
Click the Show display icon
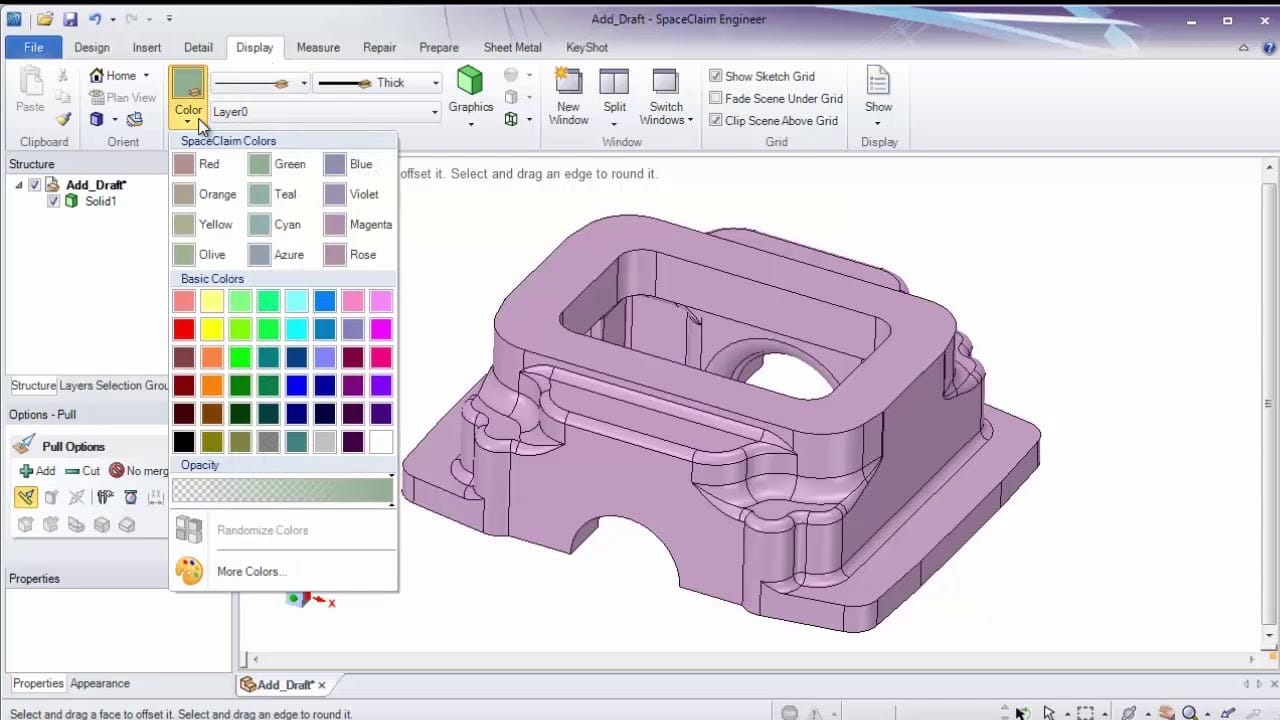point(878,80)
